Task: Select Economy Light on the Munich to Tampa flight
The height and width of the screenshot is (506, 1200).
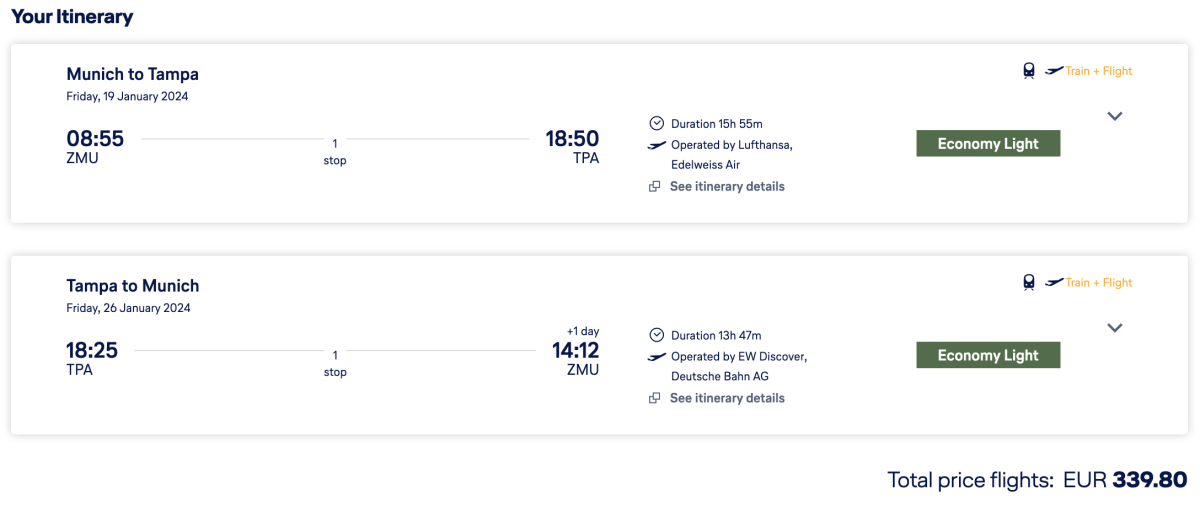Action: (x=988, y=144)
